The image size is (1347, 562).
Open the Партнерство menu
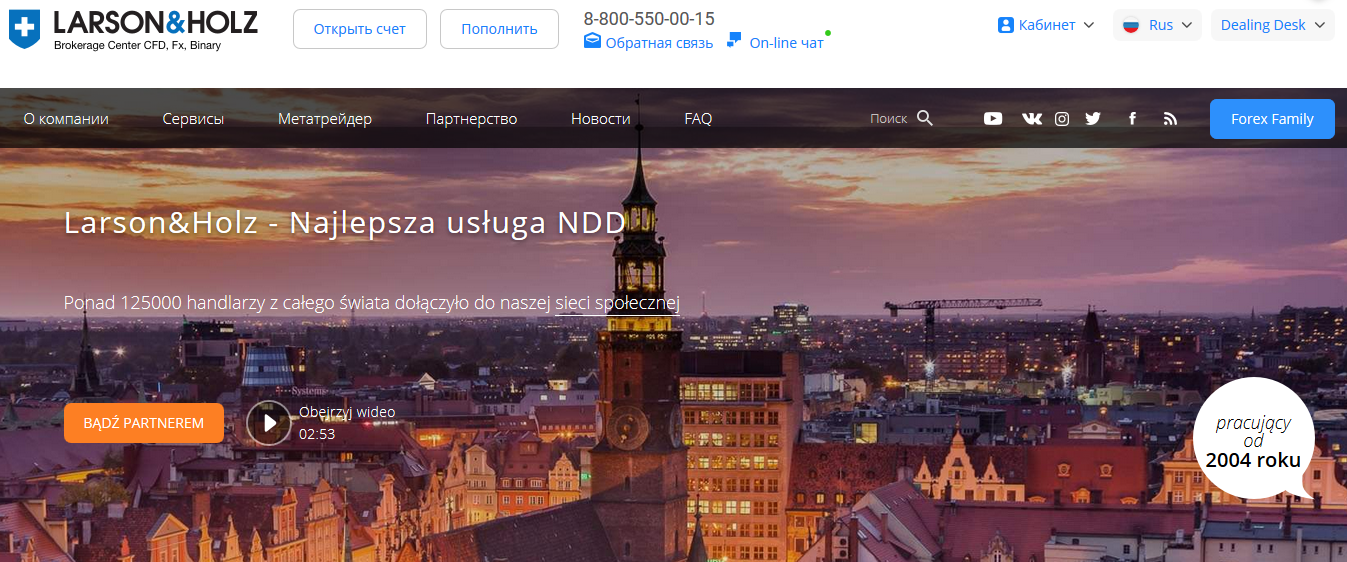click(471, 118)
